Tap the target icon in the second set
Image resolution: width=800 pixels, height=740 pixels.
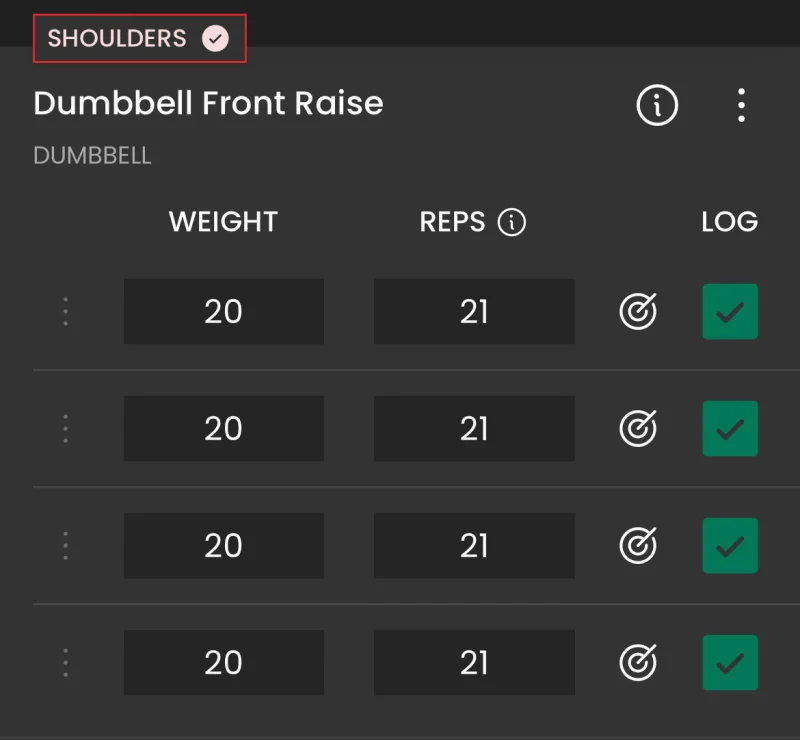pos(638,428)
